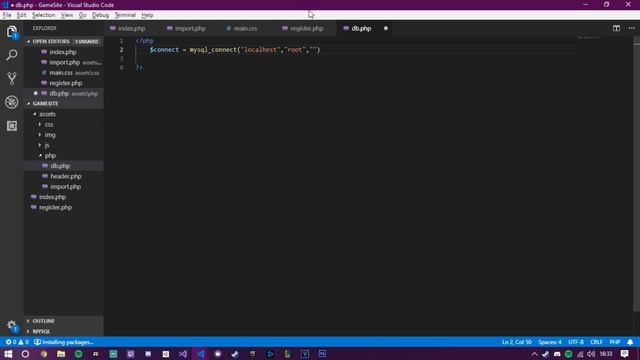Open register.php in GAMESITE tree root

tap(64, 207)
